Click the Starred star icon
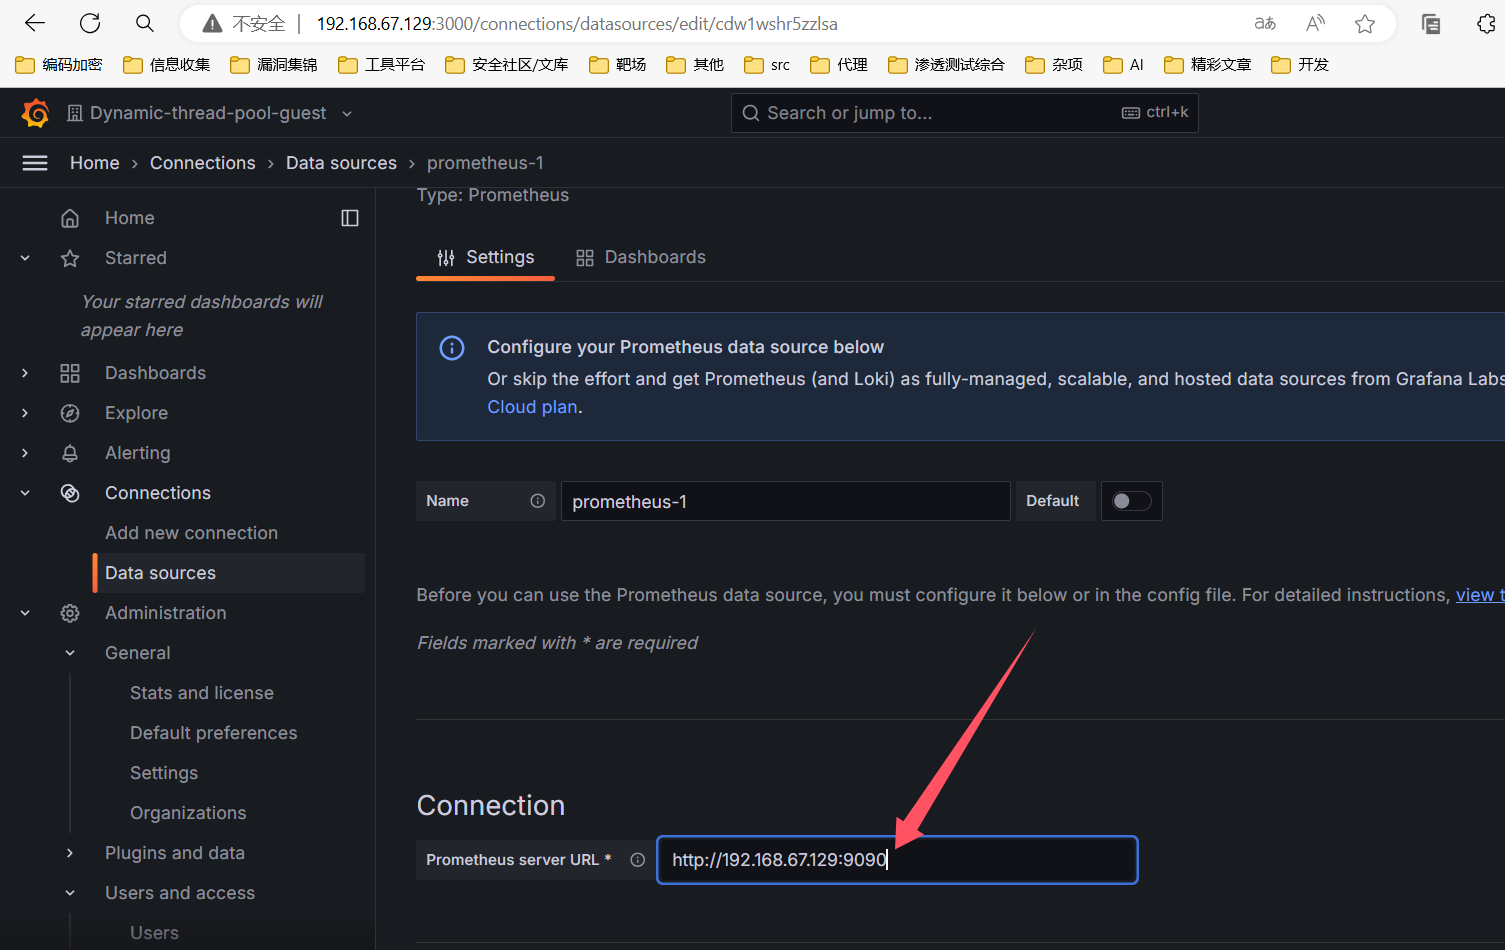Image resolution: width=1505 pixels, height=950 pixels. point(70,258)
